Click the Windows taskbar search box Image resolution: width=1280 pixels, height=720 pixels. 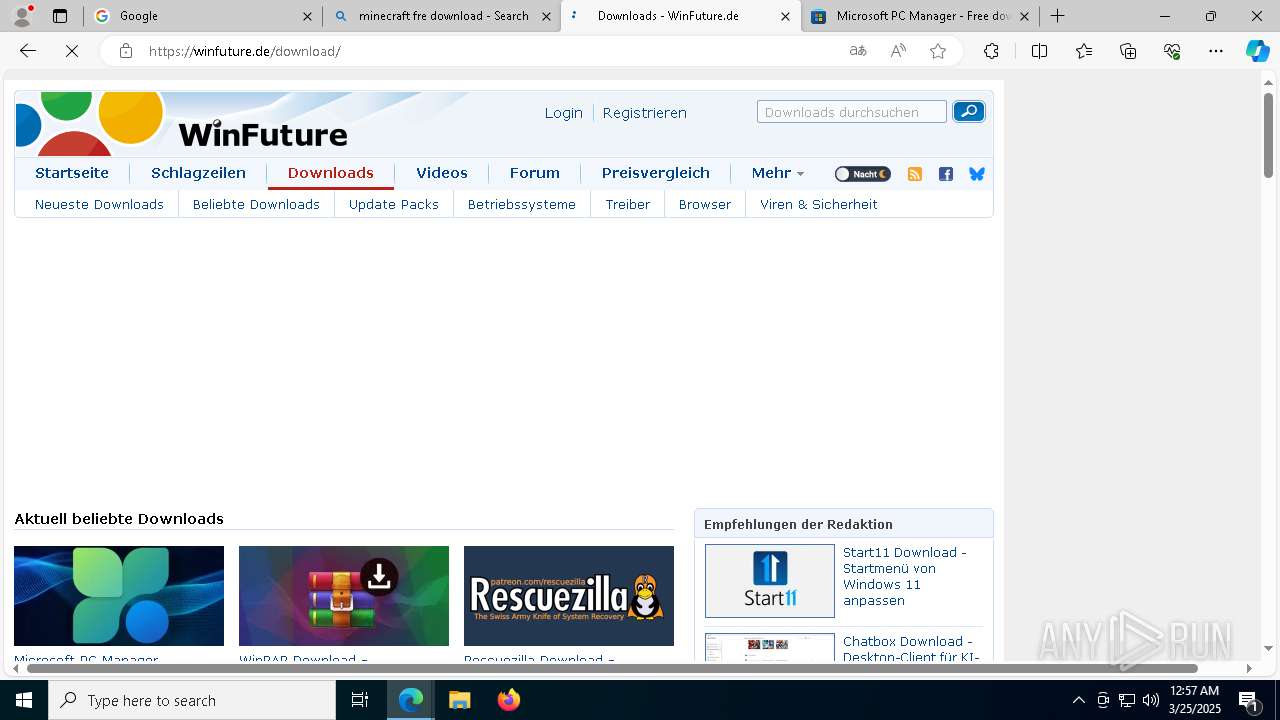(x=192, y=700)
